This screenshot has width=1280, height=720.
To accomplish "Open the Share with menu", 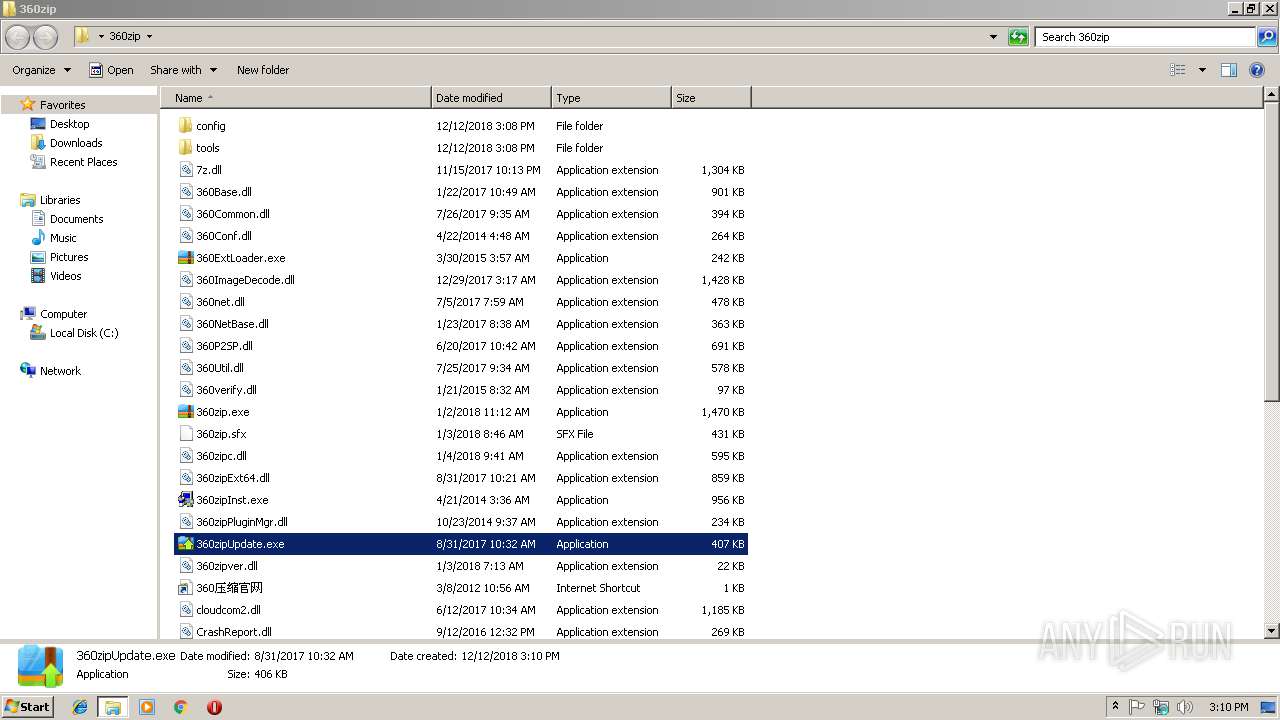I will click(183, 70).
